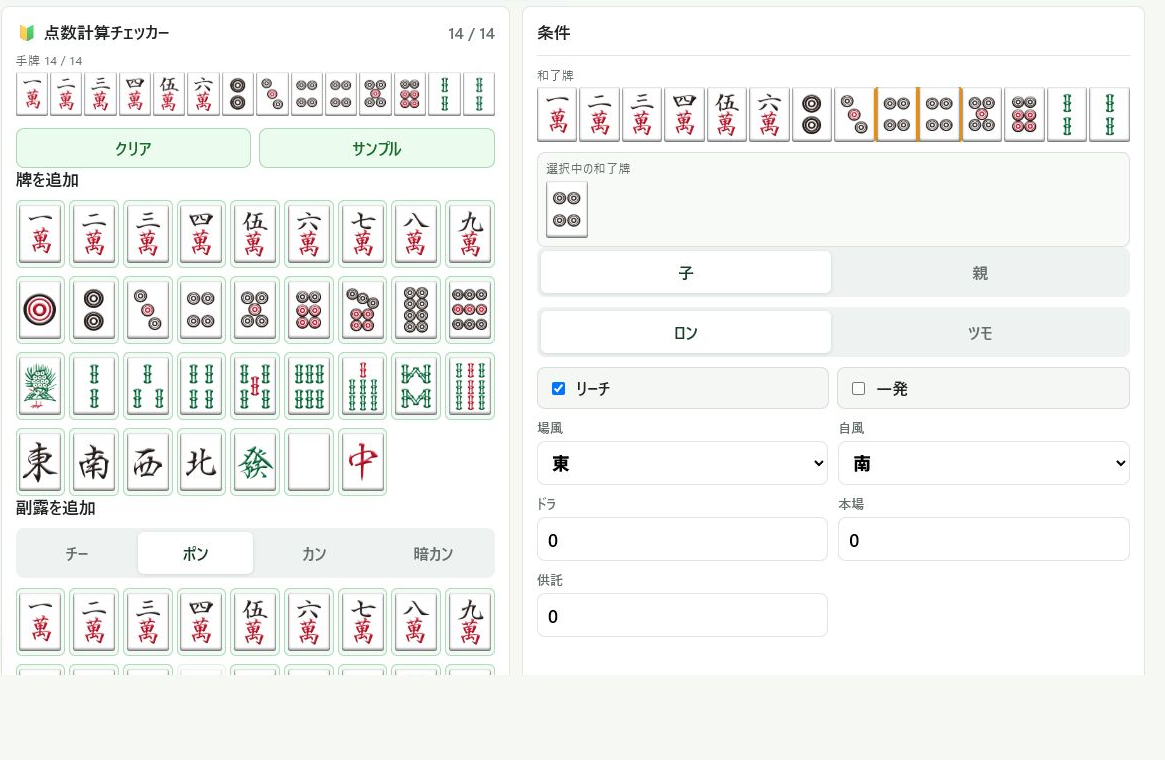Image resolution: width=1165 pixels, height=760 pixels.
Task: Click the 点数計算チェッカー title
Action: pos(106,33)
